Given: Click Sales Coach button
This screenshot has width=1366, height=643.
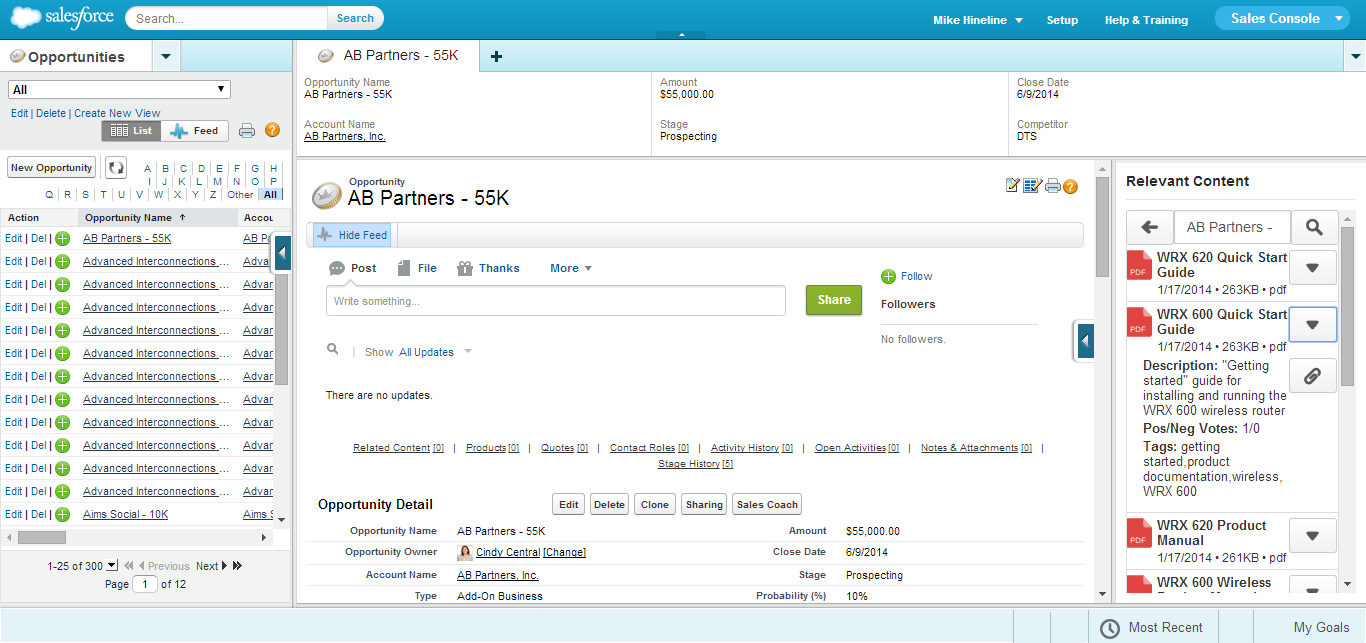Looking at the screenshot, I should 767,505.
